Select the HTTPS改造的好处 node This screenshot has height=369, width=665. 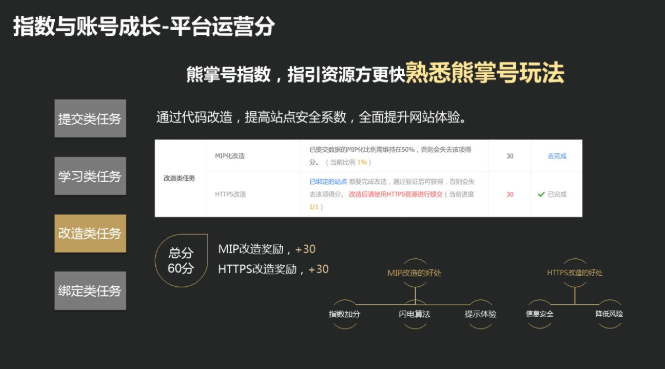(x=574, y=273)
